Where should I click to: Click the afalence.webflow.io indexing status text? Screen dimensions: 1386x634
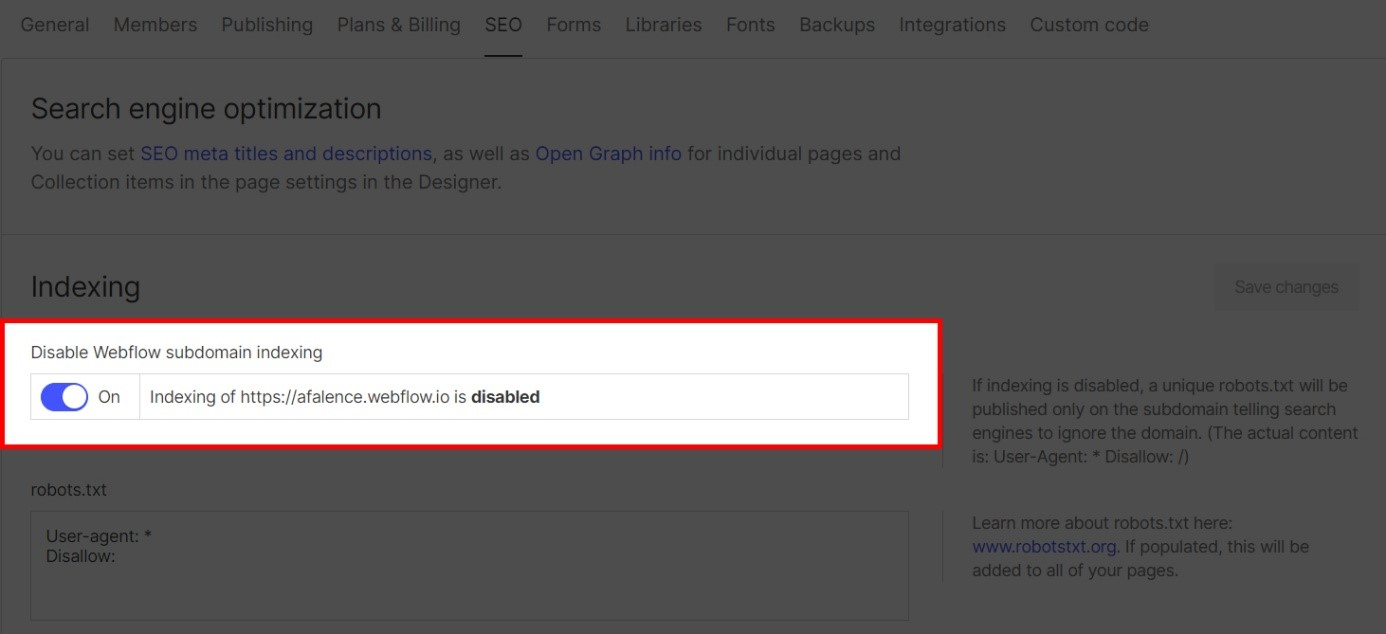tap(345, 397)
